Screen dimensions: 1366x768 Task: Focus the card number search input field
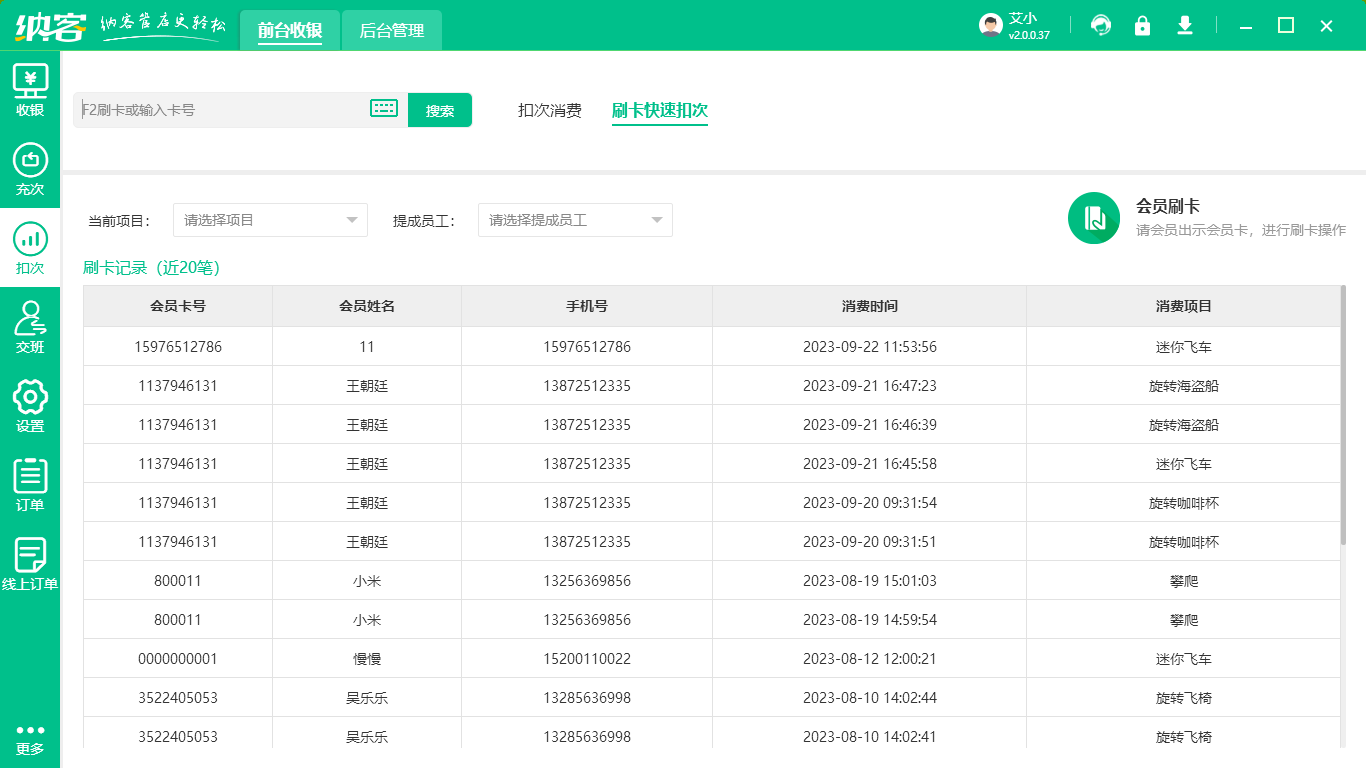click(x=220, y=110)
